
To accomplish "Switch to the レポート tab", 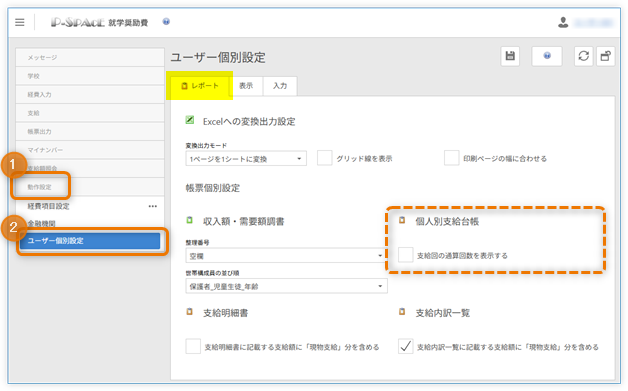I will (x=200, y=86).
